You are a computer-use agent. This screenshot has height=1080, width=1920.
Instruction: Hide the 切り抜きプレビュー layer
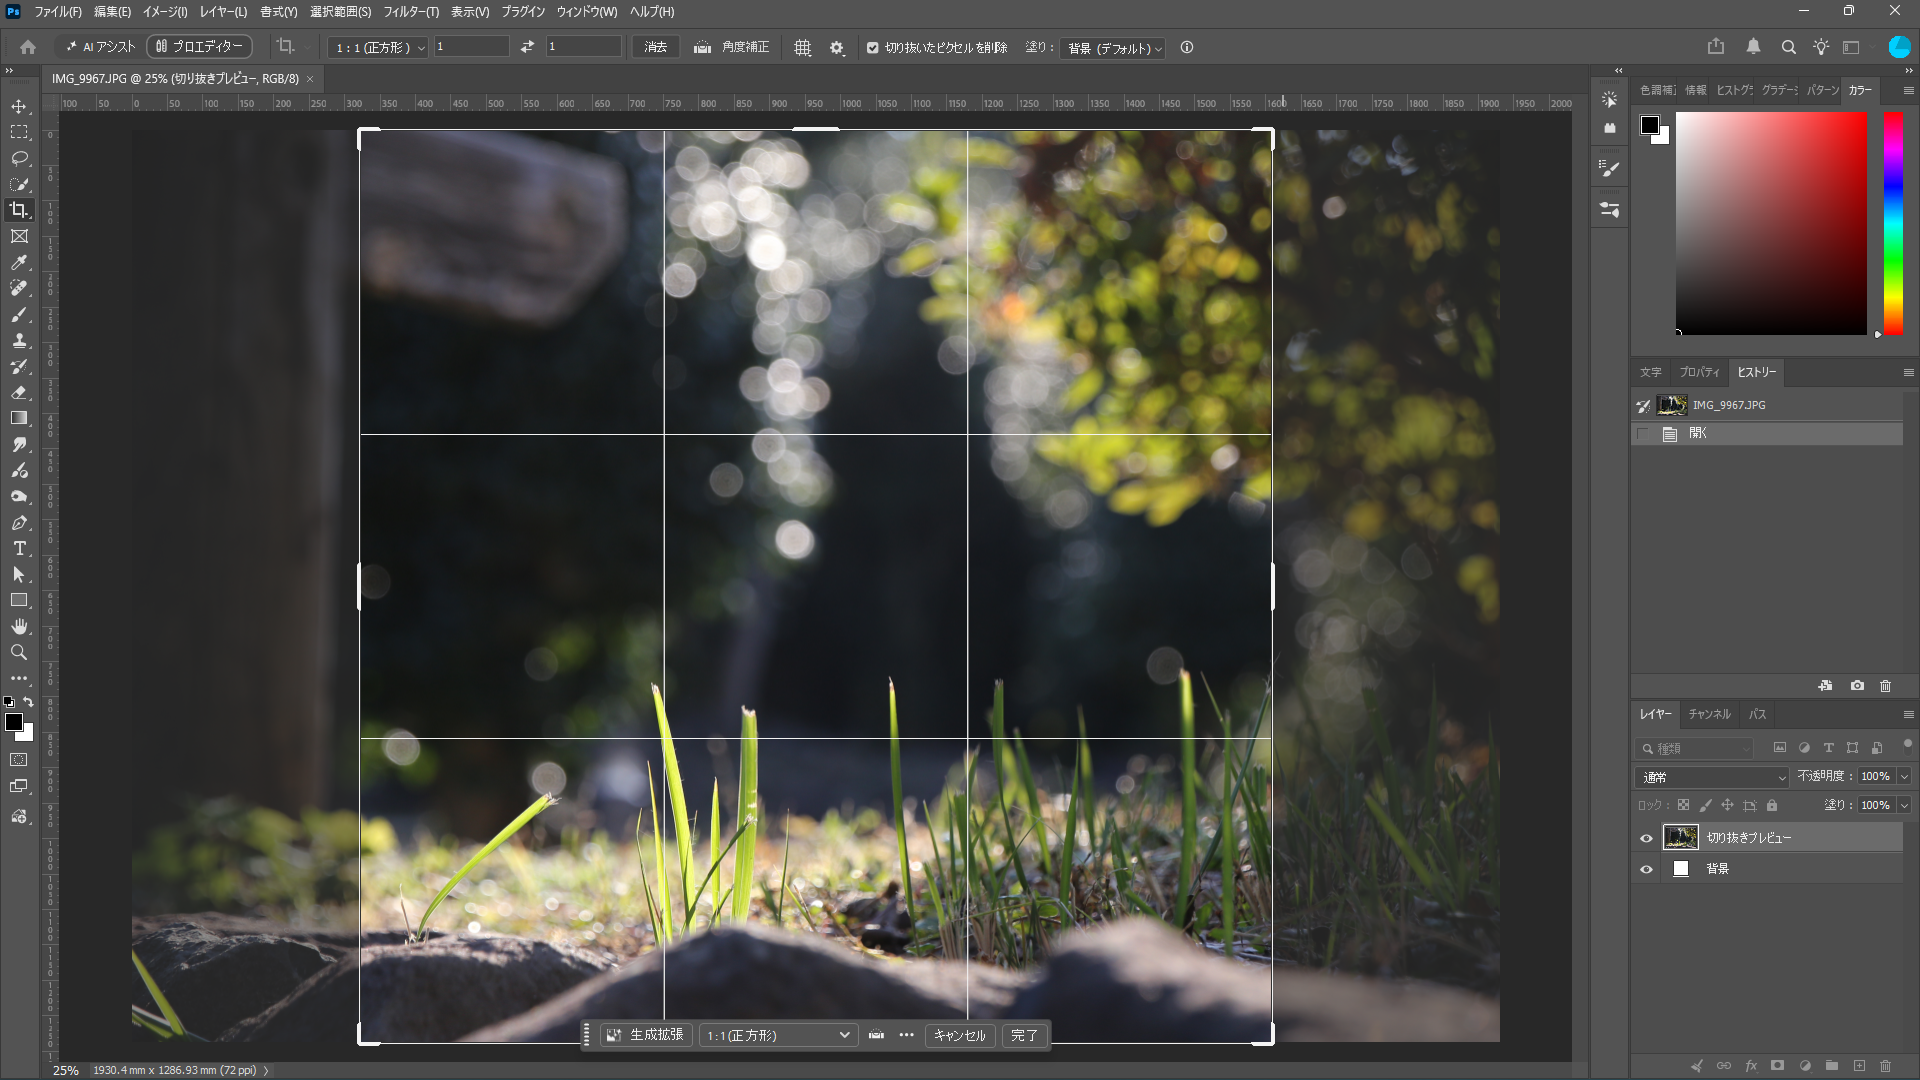[1646, 838]
